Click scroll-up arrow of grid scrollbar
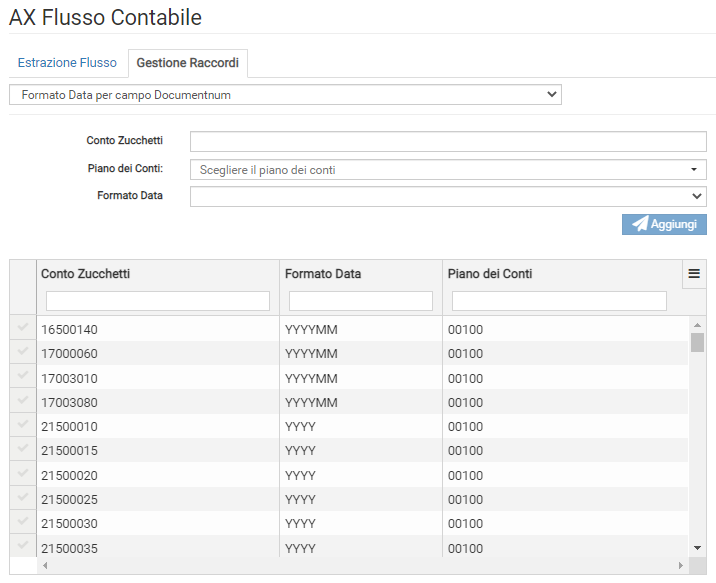Image resolution: width=716 pixels, height=583 pixels. [697, 324]
